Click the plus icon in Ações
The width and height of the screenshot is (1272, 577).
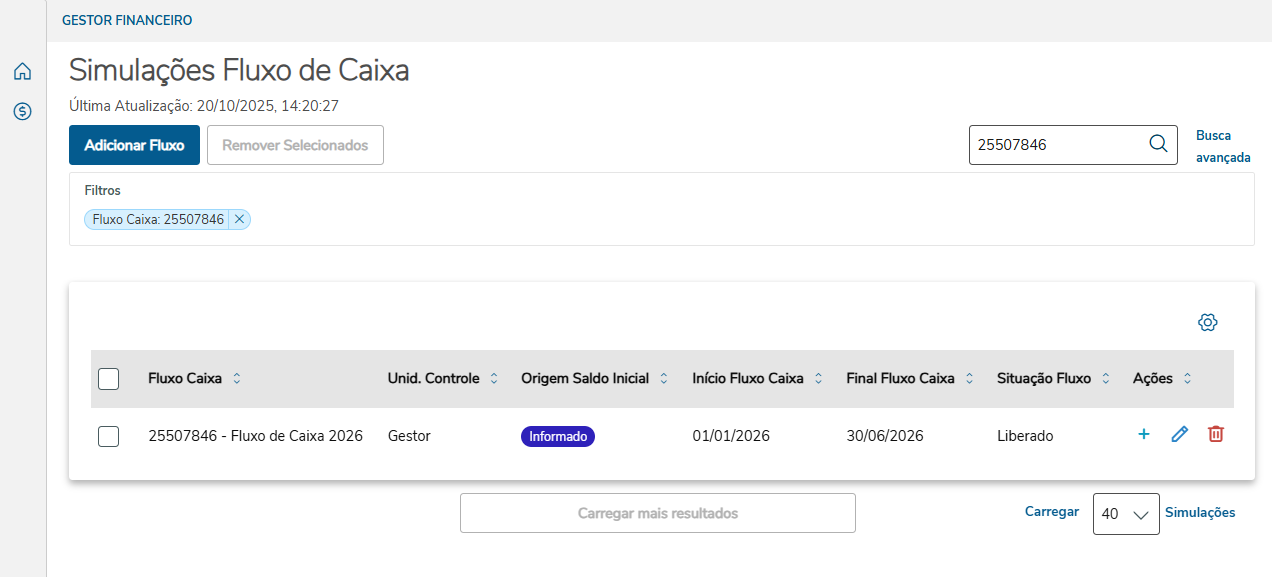(1144, 434)
